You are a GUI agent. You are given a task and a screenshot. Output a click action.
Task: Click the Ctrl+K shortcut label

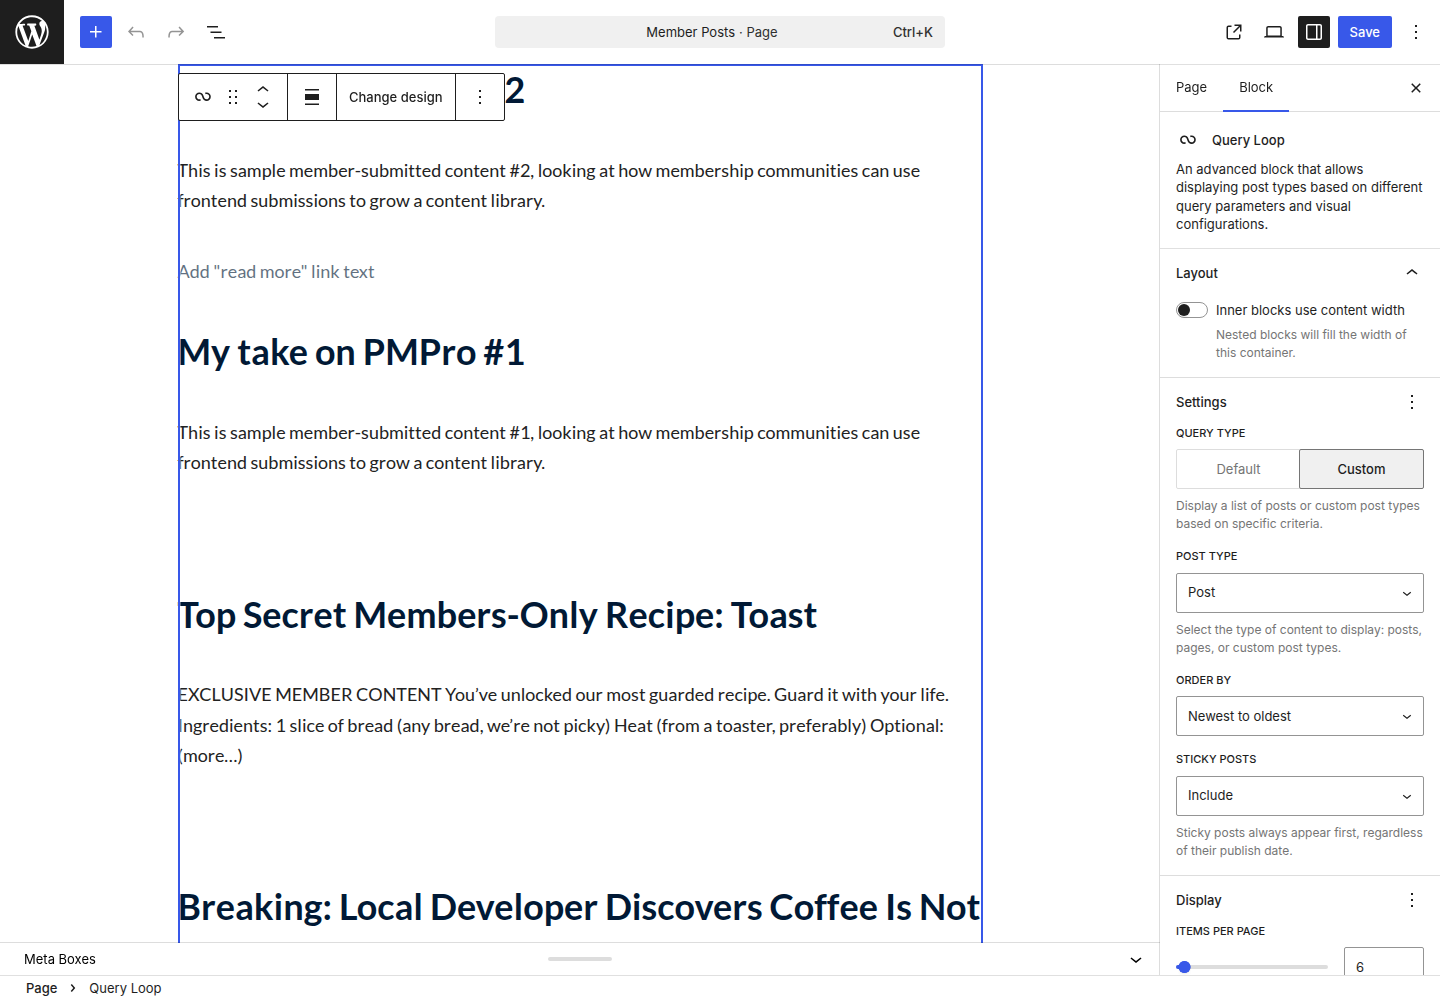click(x=913, y=32)
